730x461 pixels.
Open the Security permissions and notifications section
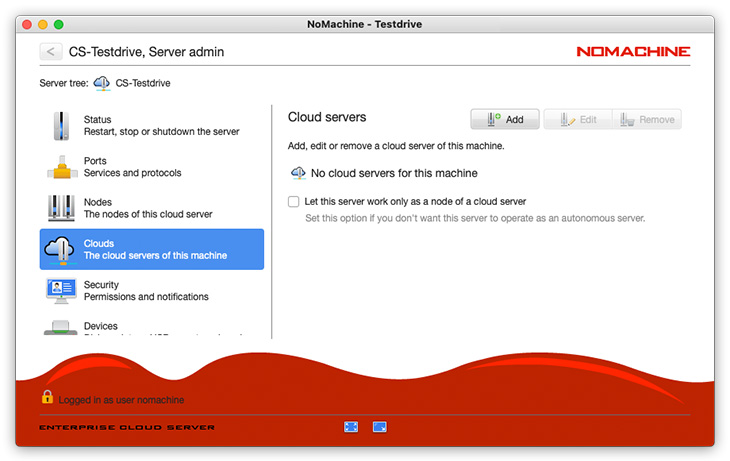click(146, 291)
